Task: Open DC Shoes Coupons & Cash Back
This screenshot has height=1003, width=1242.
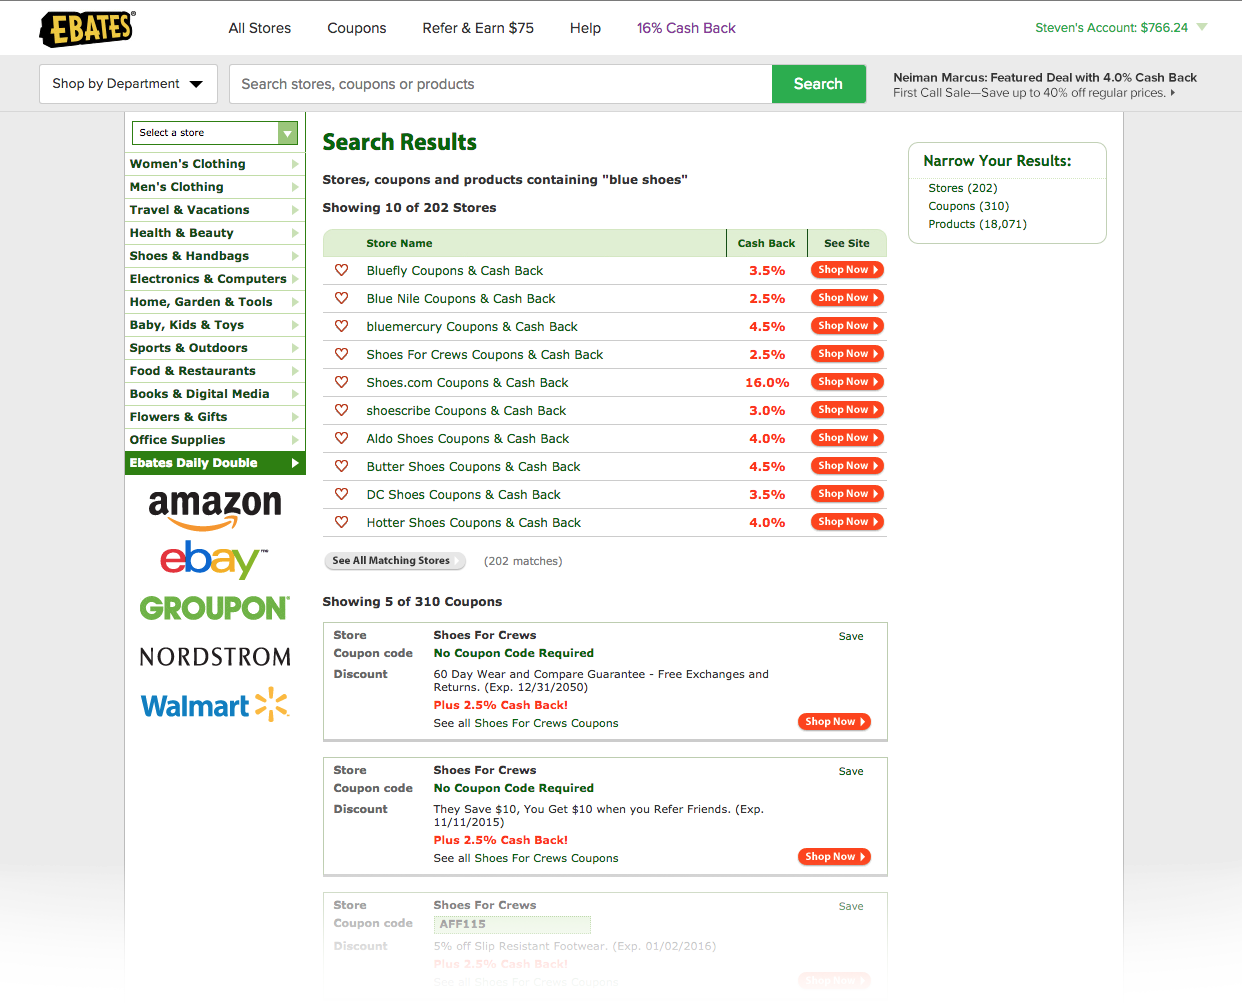Action: click(463, 495)
